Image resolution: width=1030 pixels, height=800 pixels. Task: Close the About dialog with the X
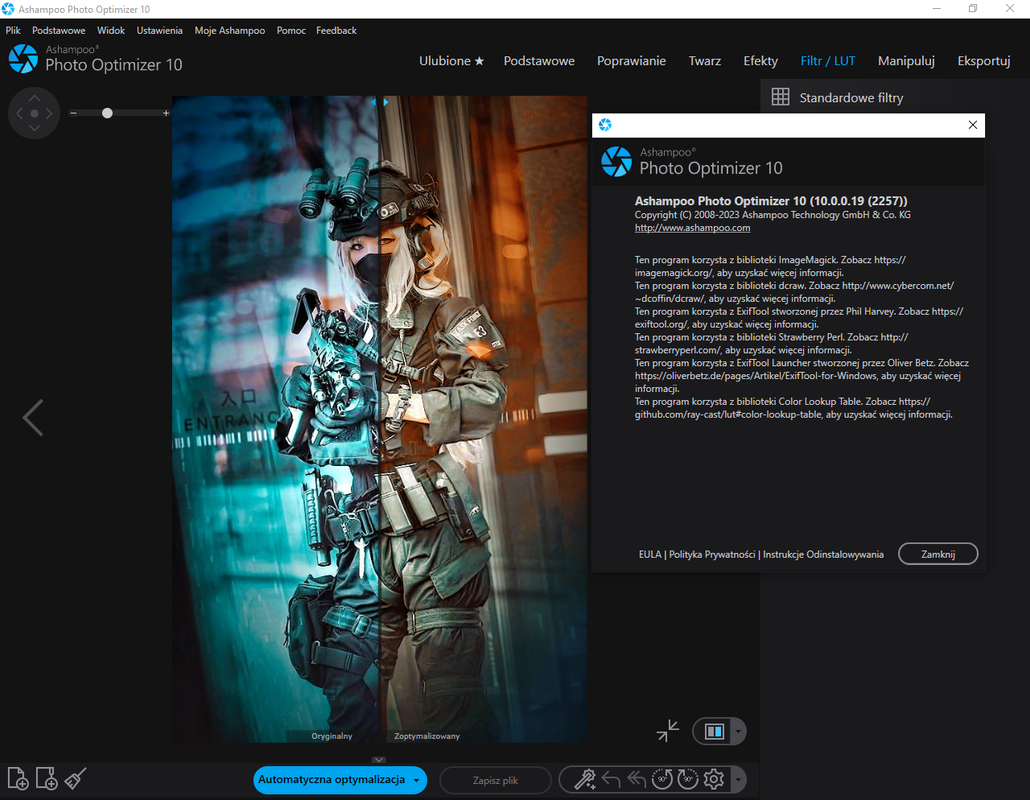click(x=973, y=125)
